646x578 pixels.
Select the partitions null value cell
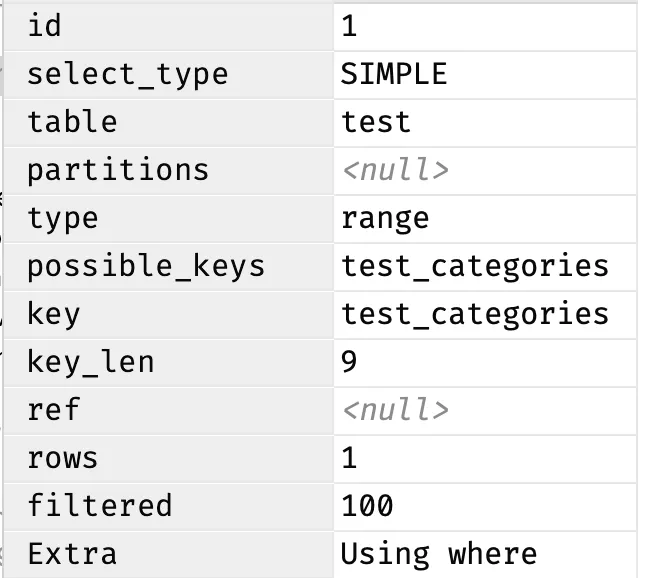(485, 171)
